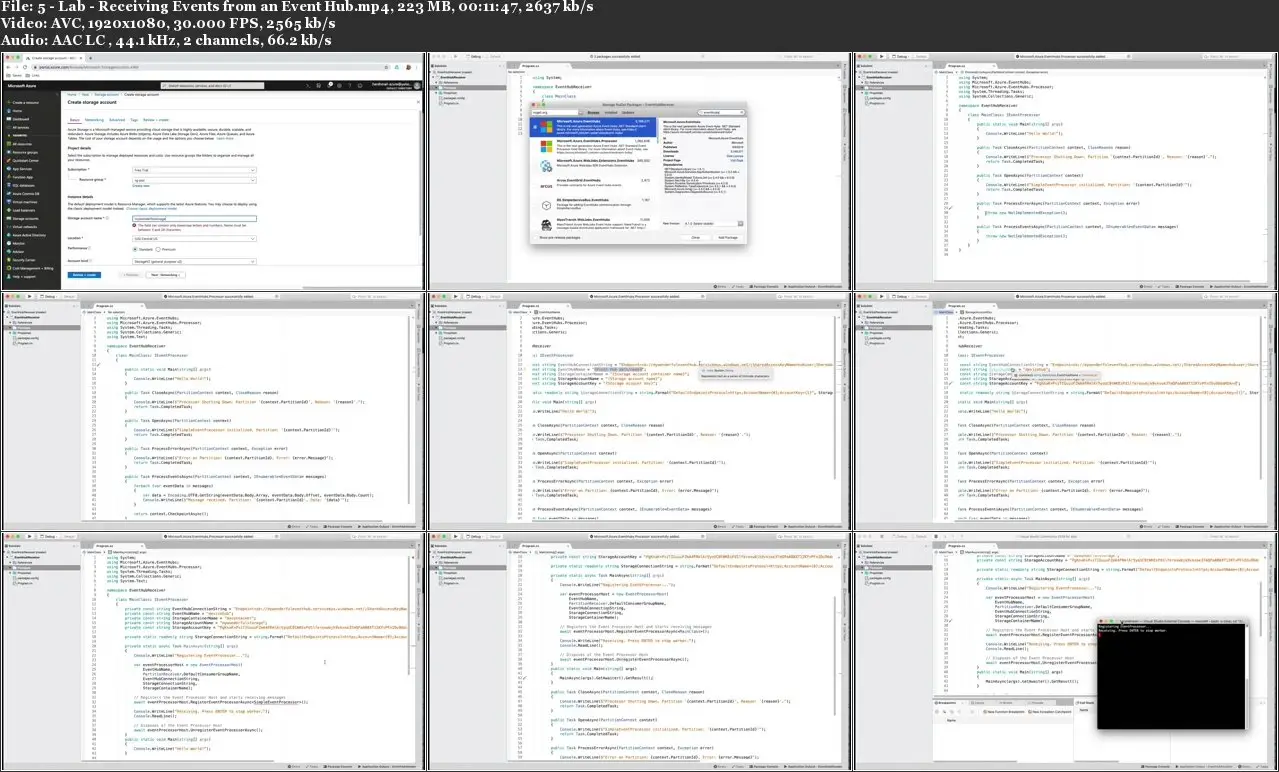Click the NuGet dialog search field
Screen dimensions: 1279x772
click(721, 112)
